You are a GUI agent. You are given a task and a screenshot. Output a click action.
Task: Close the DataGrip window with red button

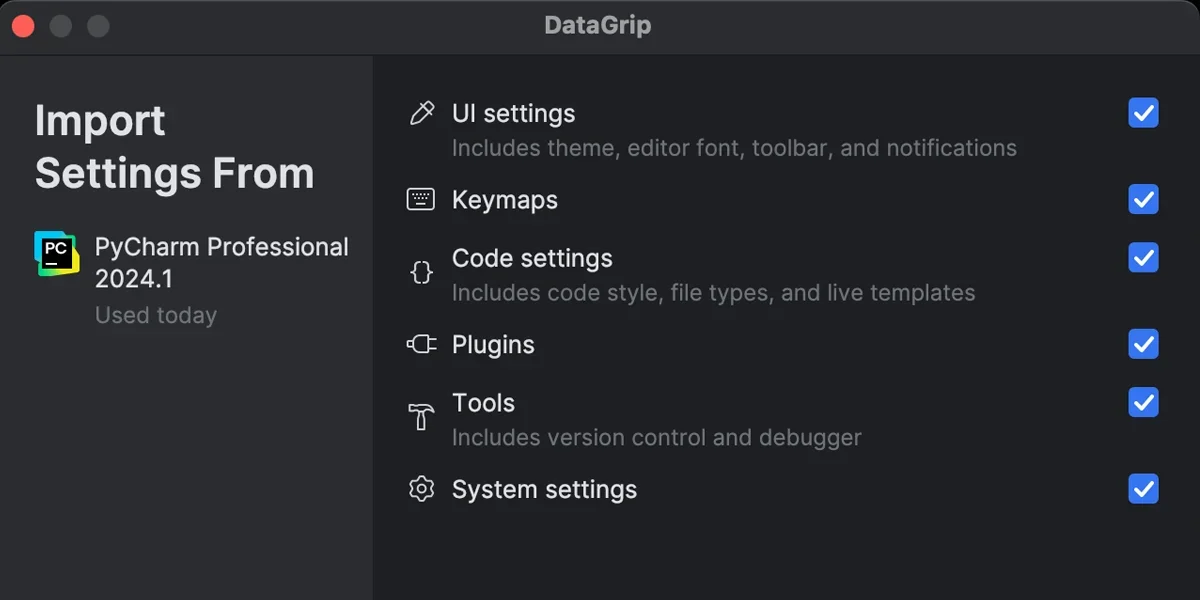[22, 26]
